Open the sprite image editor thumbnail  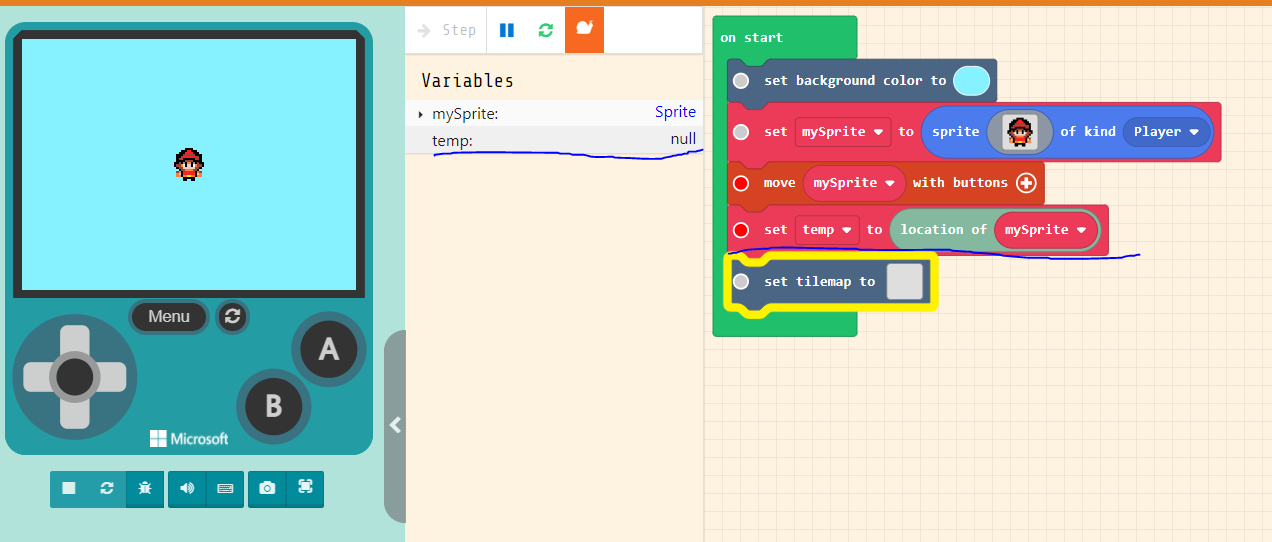click(1019, 132)
